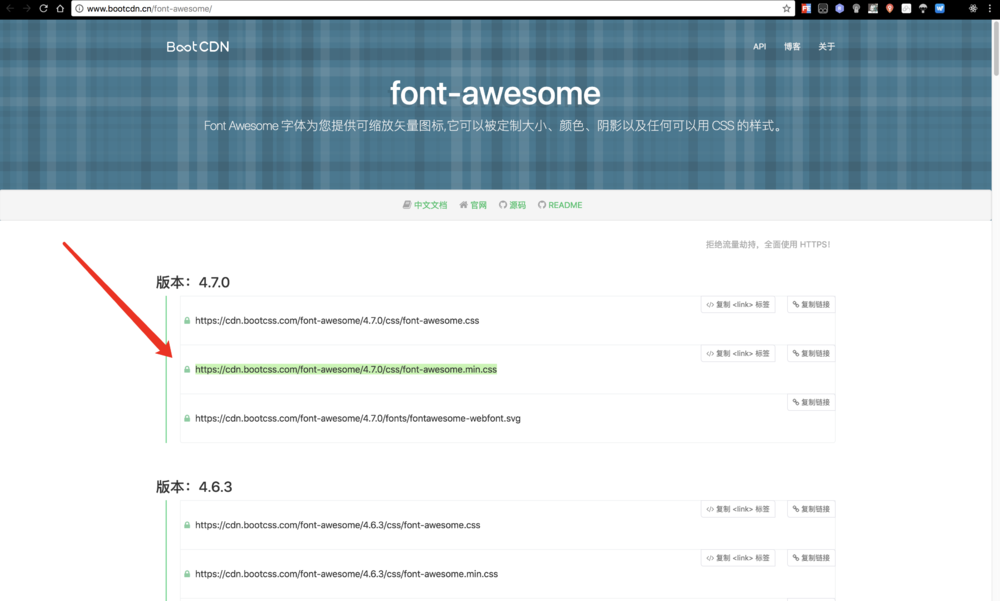Click the page vertical scrollbar thumb
Image resolution: width=1000 pixels, height=601 pixels.
pos(996,48)
